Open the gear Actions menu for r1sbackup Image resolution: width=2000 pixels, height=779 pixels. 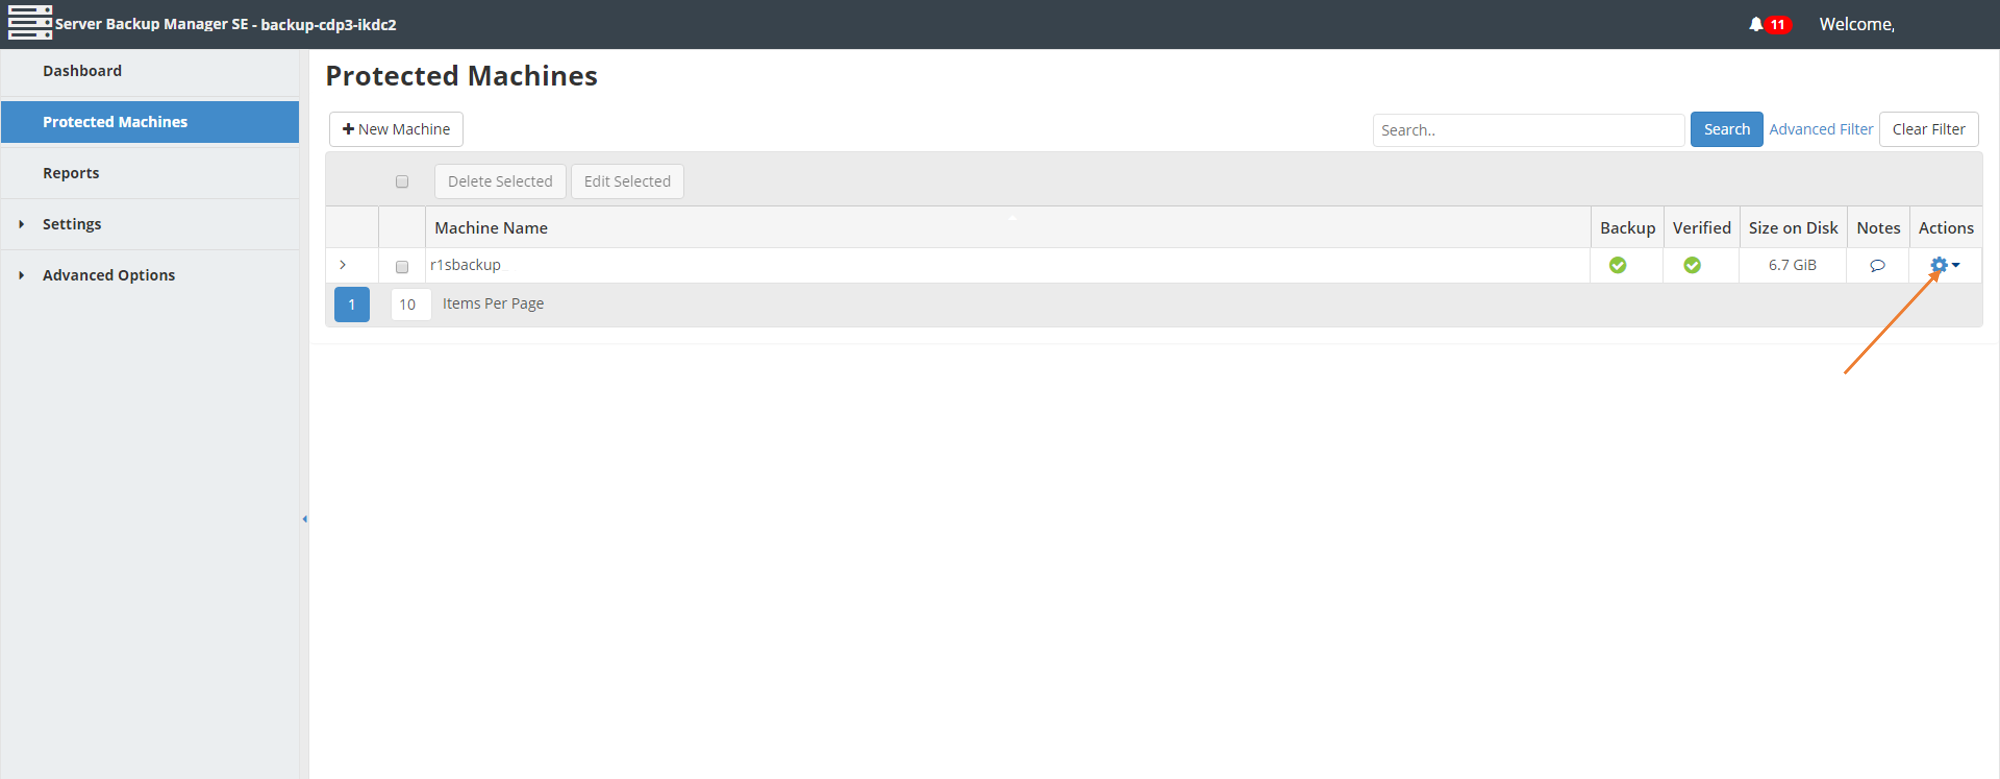pyautogui.click(x=1944, y=265)
